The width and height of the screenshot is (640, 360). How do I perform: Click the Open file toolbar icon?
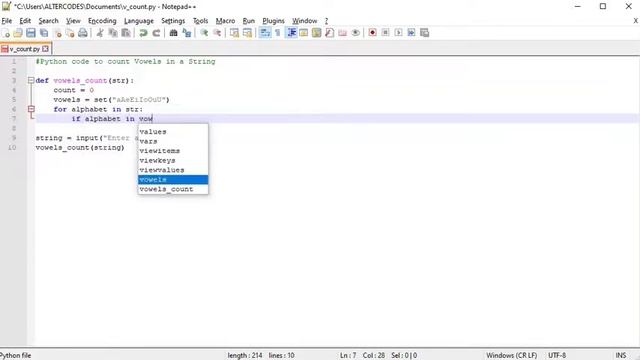pyautogui.click(x=18, y=33)
